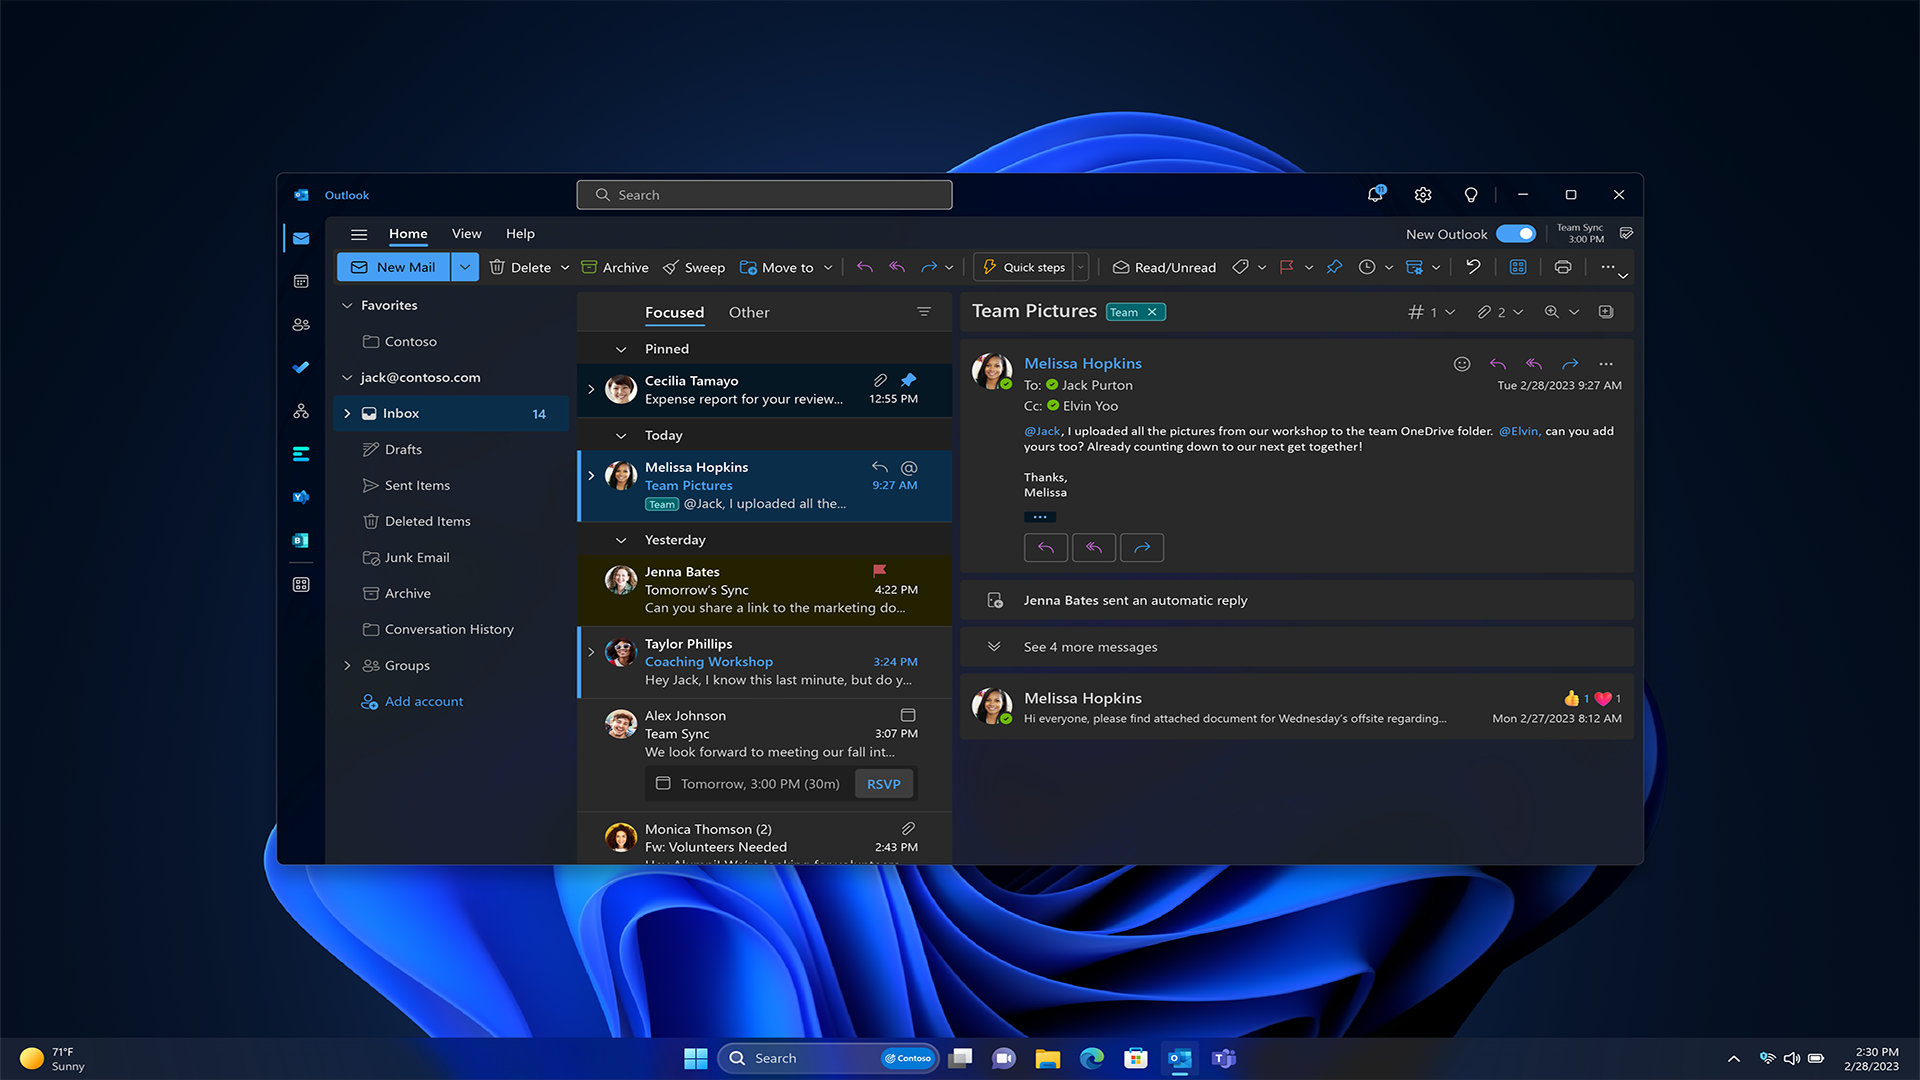Switch to the Home ribbon tab
This screenshot has width=1920, height=1080.
[408, 234]
